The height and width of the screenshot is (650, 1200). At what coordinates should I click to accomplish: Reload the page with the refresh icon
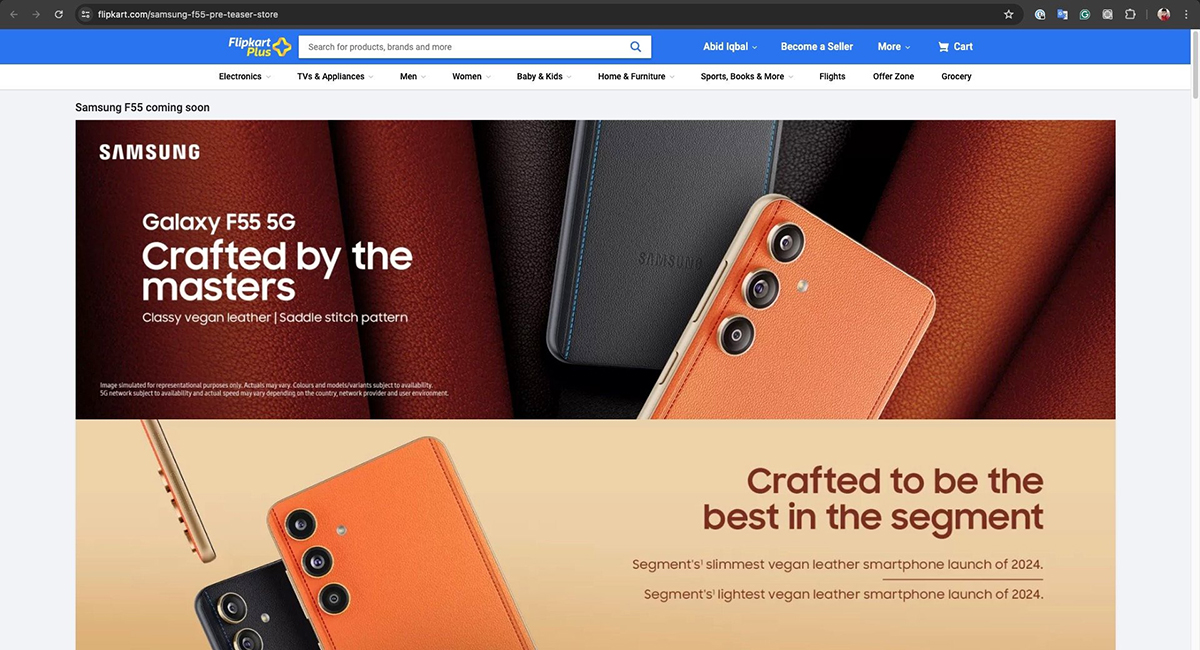59,14
